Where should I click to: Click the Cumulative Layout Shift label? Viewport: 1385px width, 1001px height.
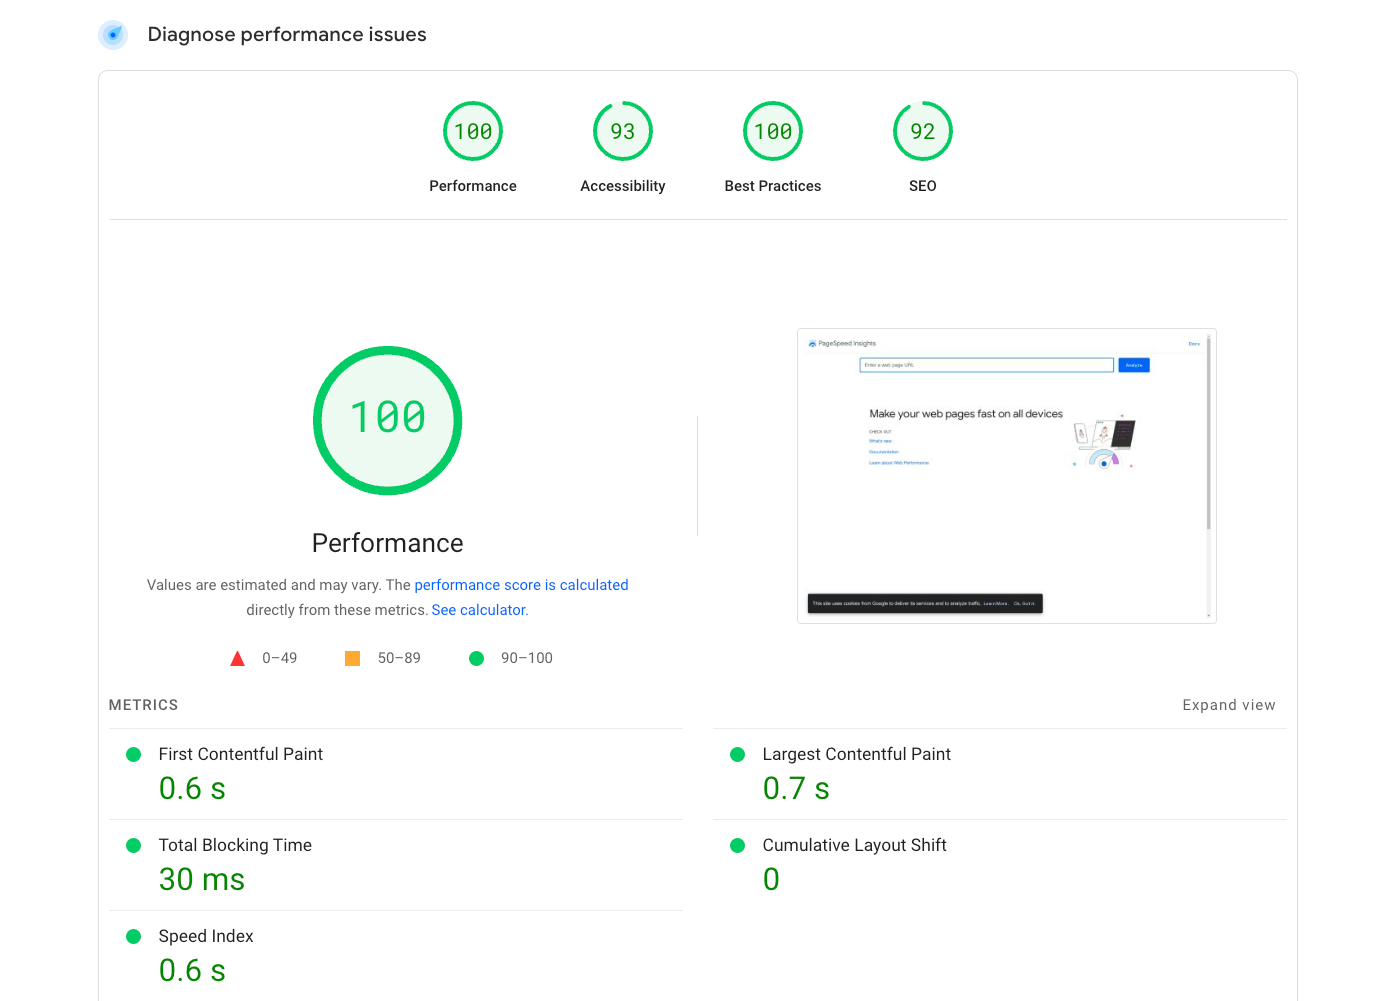(x=854, y=845)
